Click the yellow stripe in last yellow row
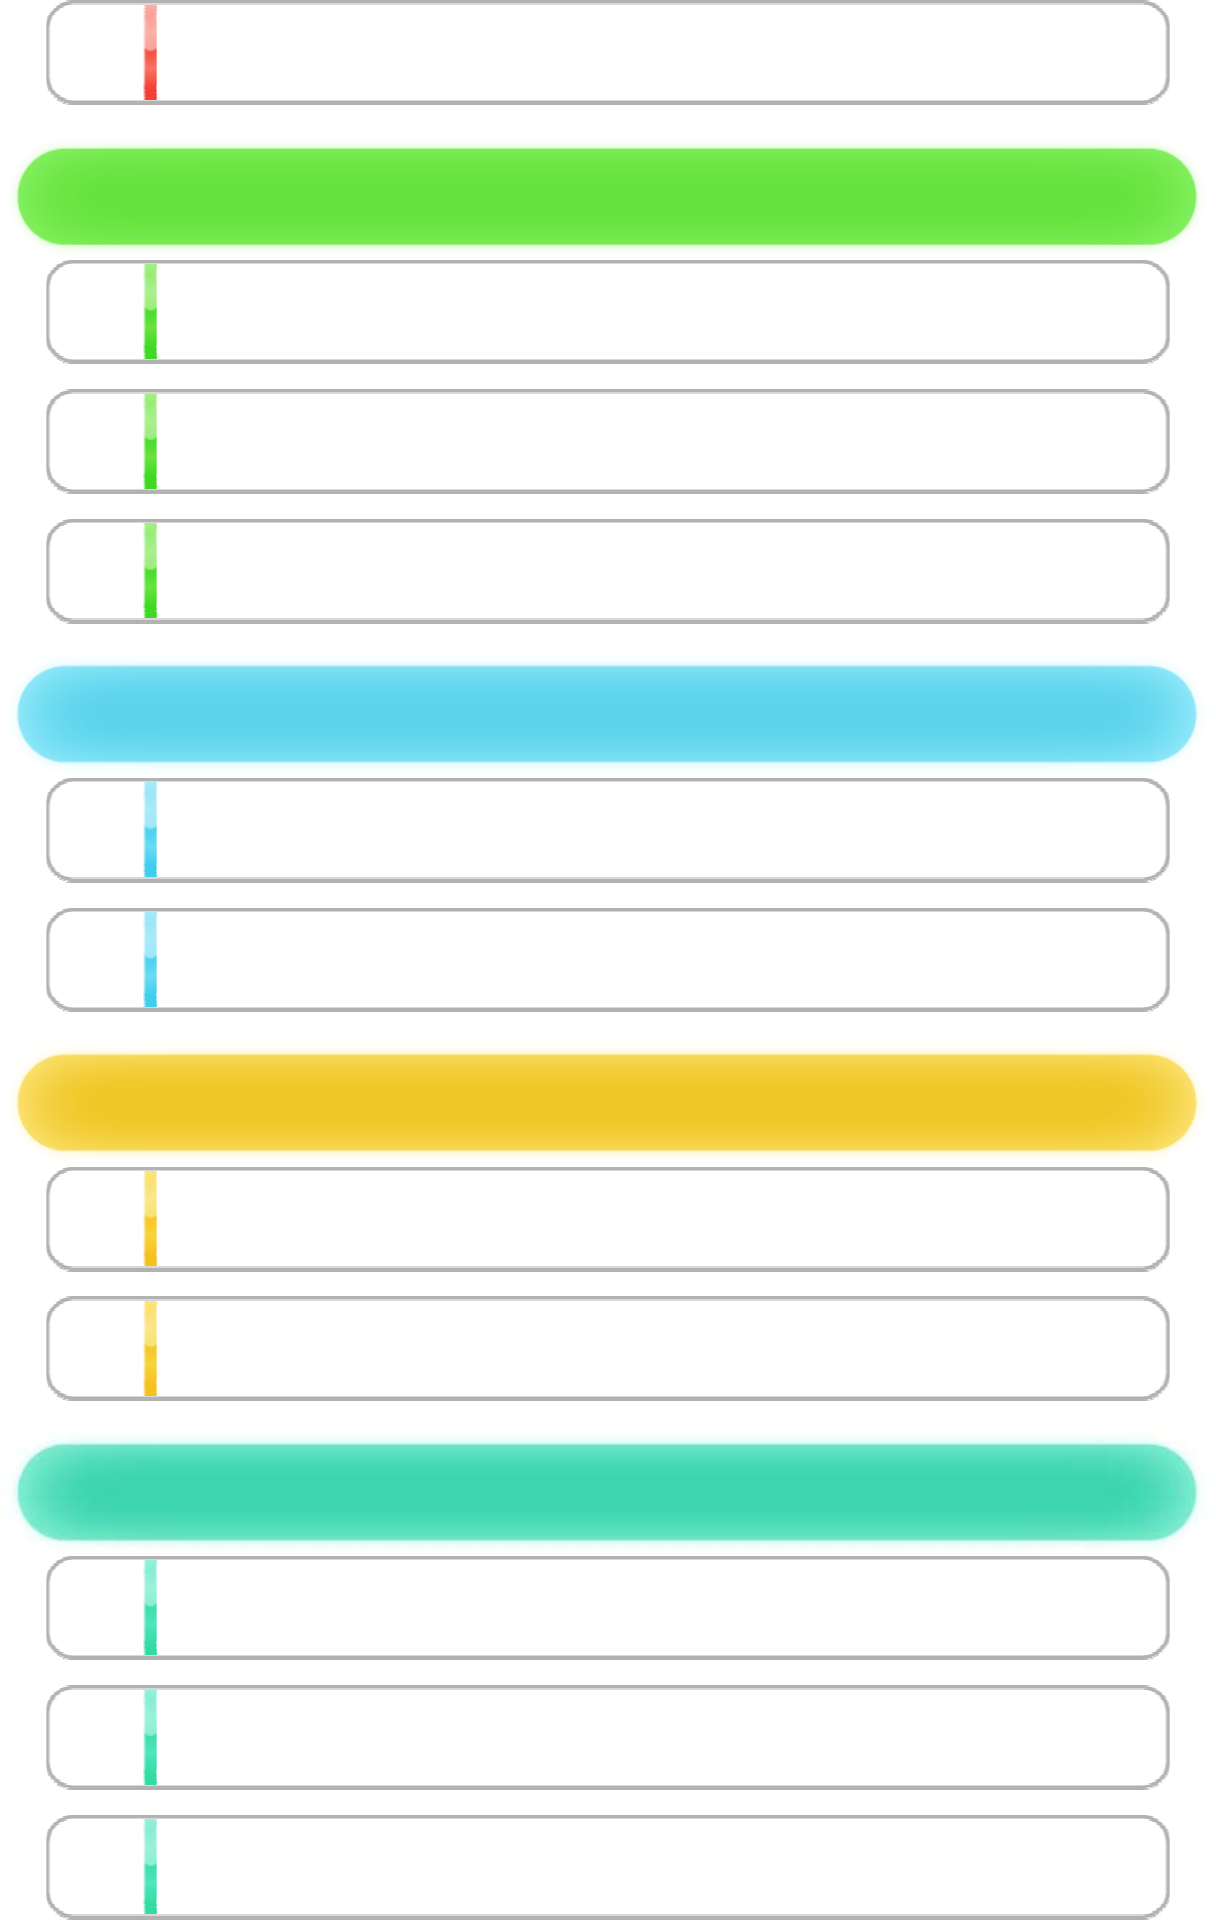The image size is (1216, 1920). 150,1348
